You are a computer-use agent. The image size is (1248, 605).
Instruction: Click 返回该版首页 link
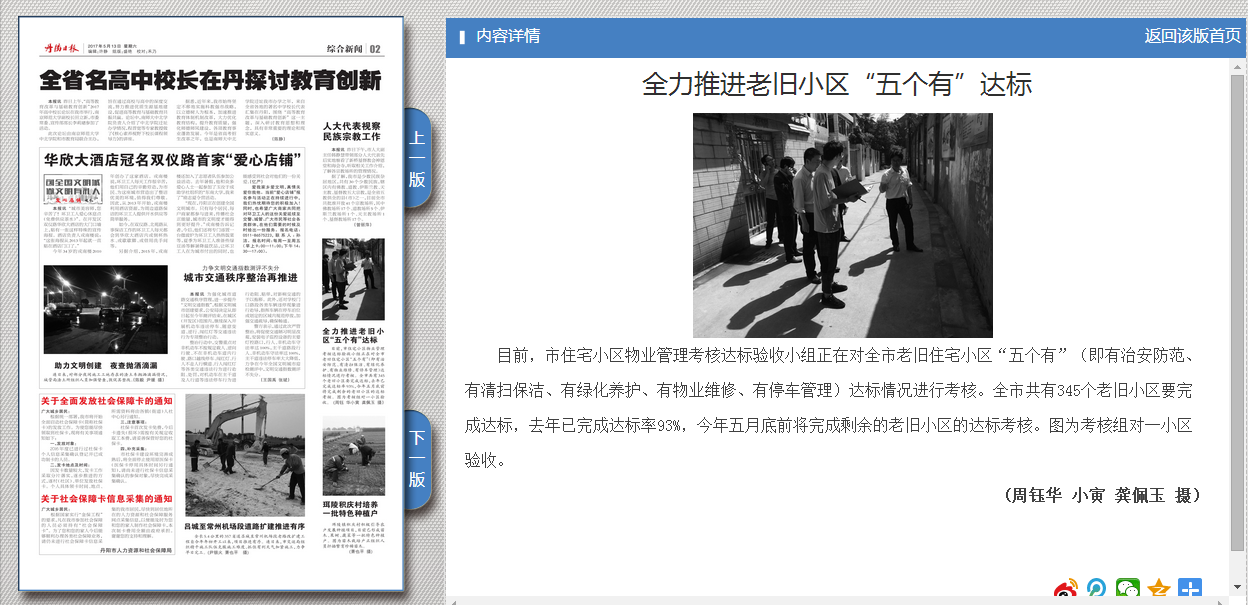tap(1192, 36)
